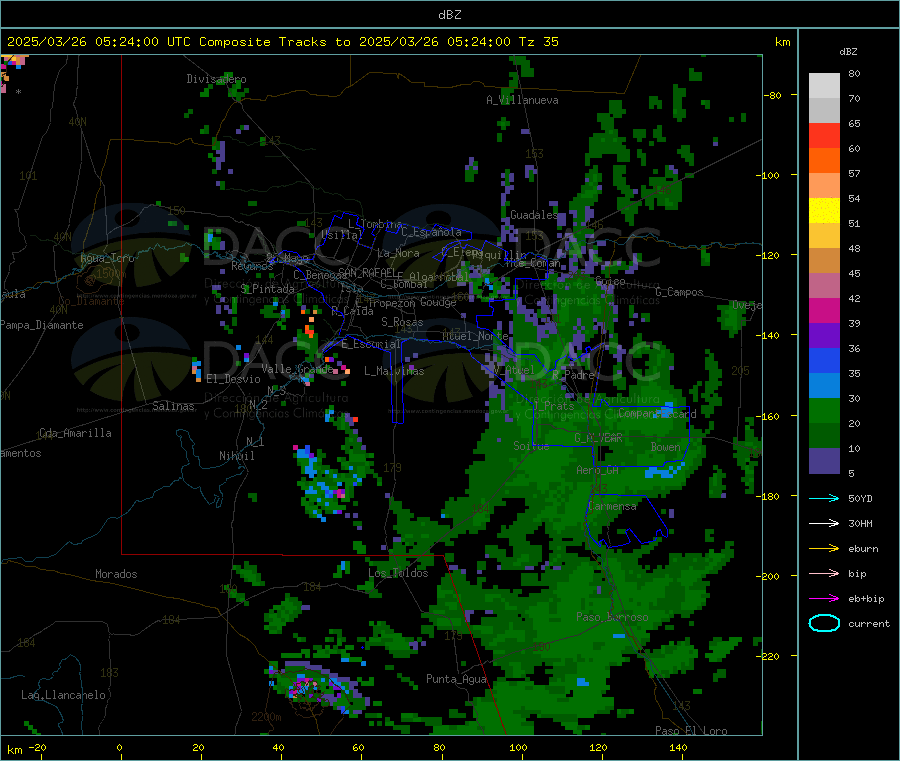The width and height of the screenshot is (900, 761).
Task: Click the Bowen map label
Action: click(x=665, y=446)
